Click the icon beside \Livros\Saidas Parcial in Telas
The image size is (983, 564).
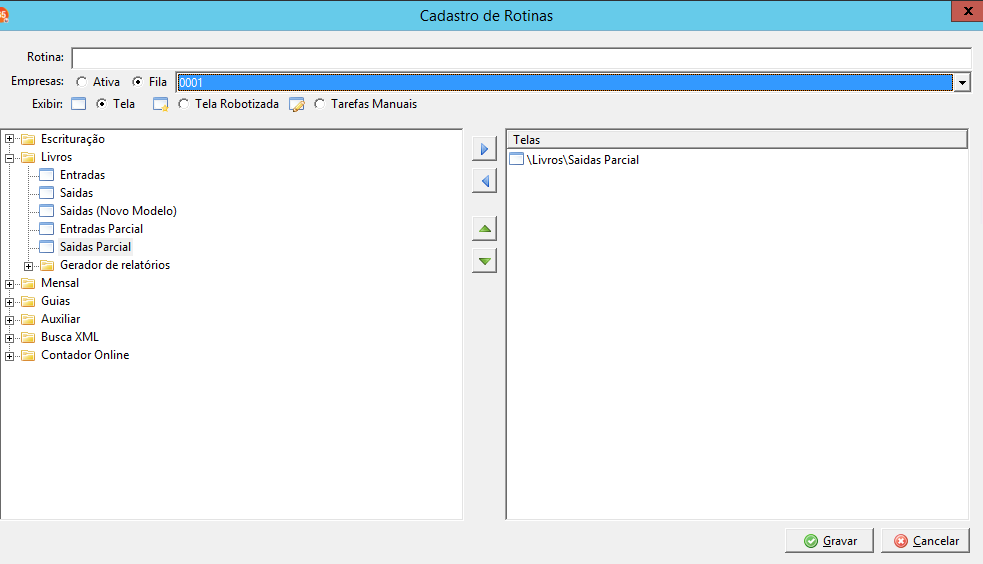click(x=517, y=159)
